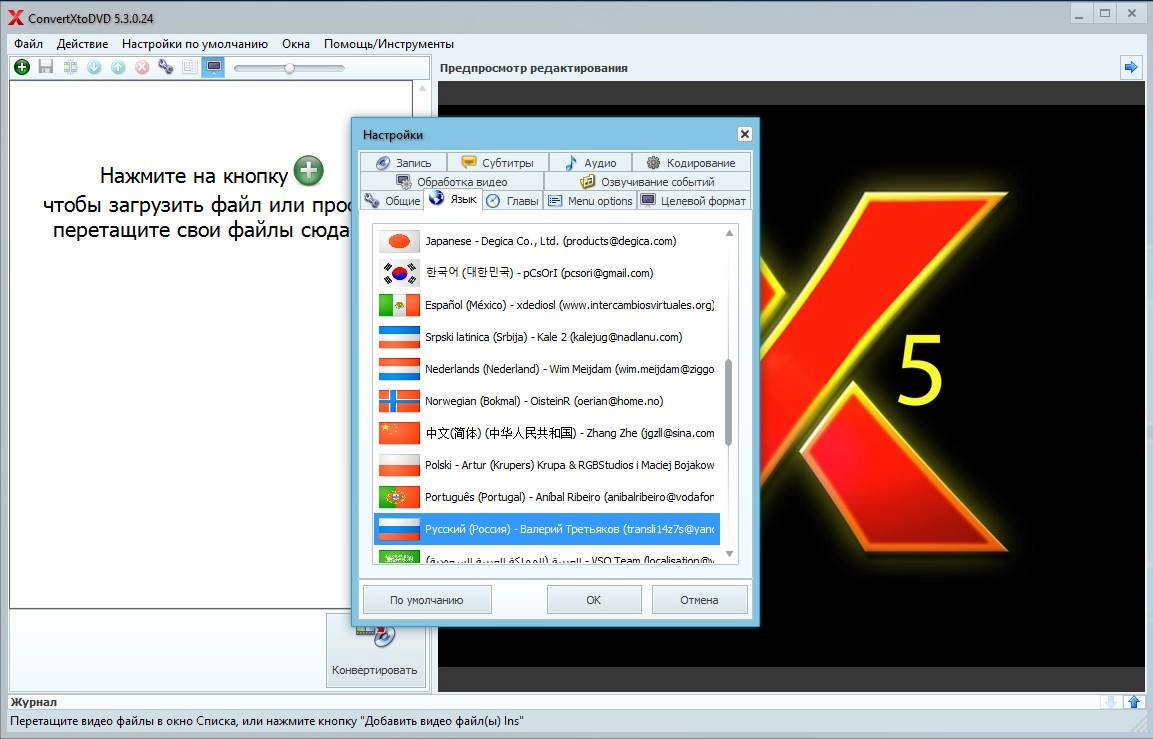1153x739 pixels.
Task: Select the Chinese 中文(简体) language entry
Action: [547, 433]
